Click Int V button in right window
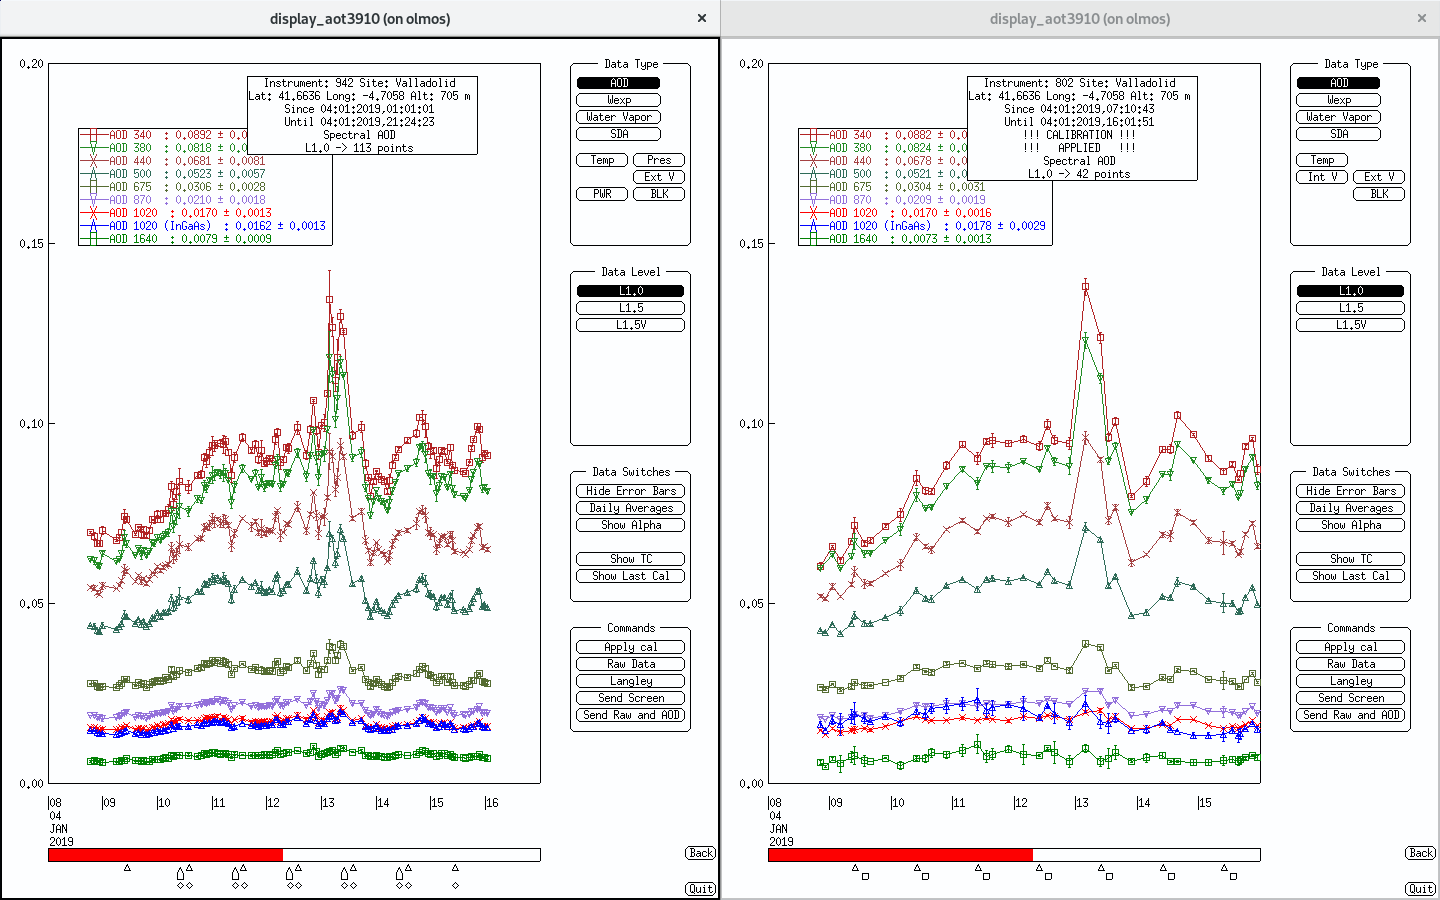The width and height of the screenshot is (1440, 900). tap(1322, 177)
